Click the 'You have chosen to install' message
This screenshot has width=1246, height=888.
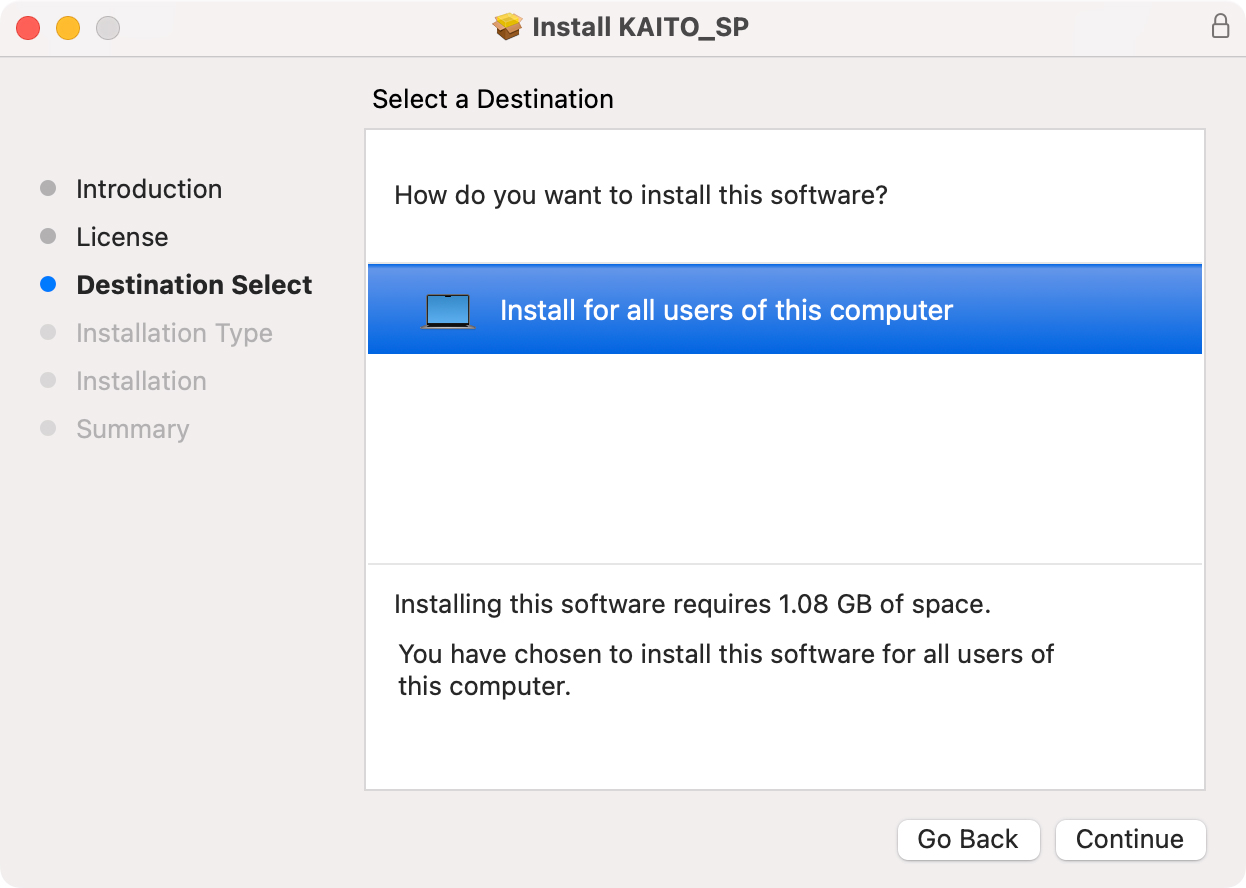[726, 670]
